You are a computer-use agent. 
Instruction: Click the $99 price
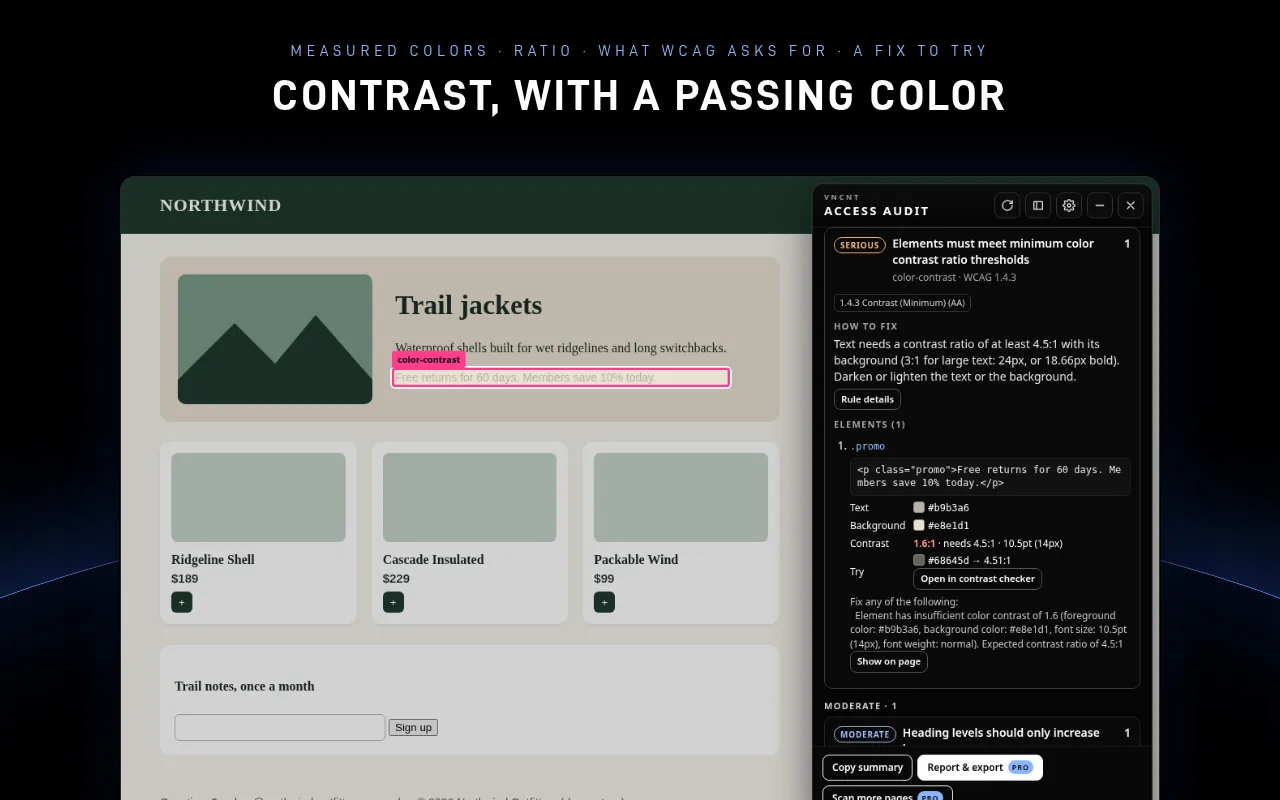[x=604, y=578]
